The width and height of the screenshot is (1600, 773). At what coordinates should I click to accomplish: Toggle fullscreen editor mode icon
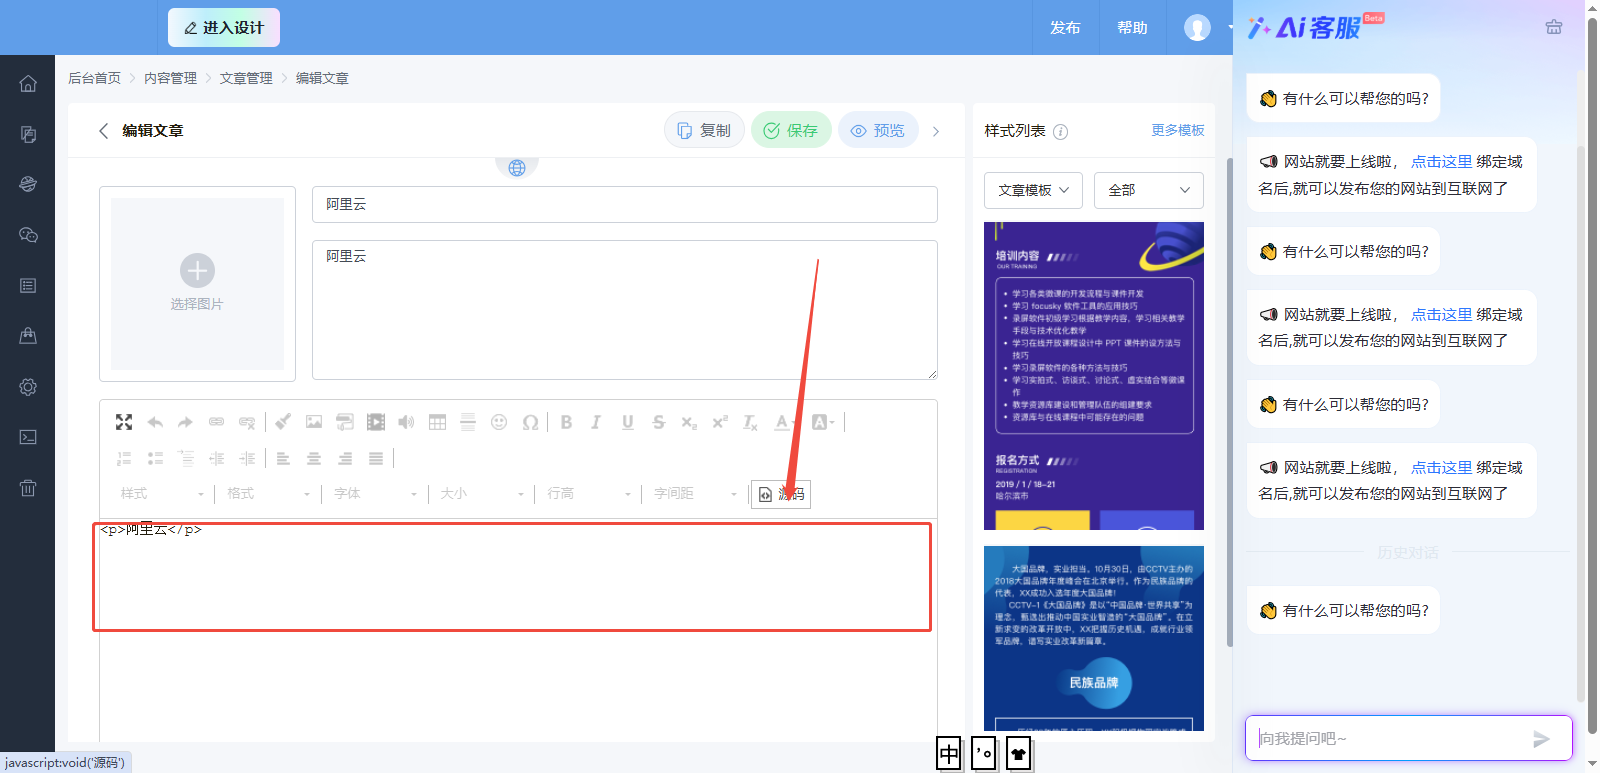point(124,422)
